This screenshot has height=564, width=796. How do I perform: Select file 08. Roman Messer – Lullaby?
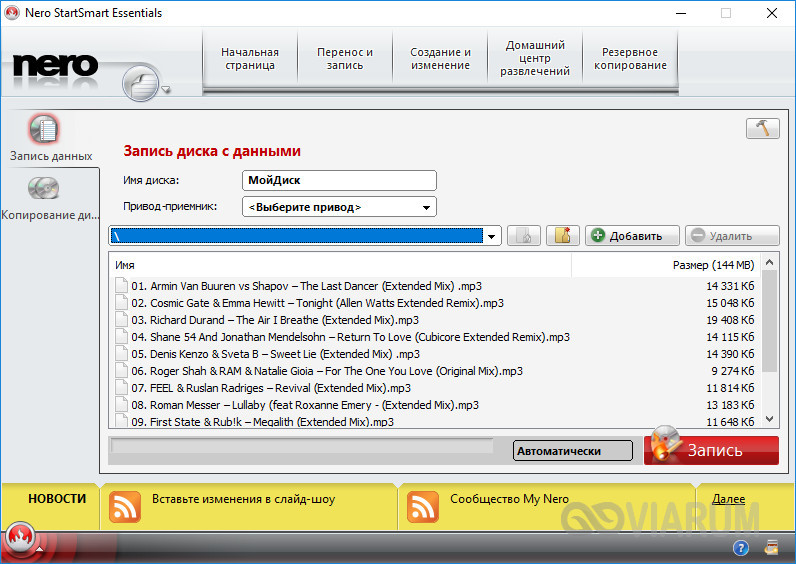[x=305, y=405]
